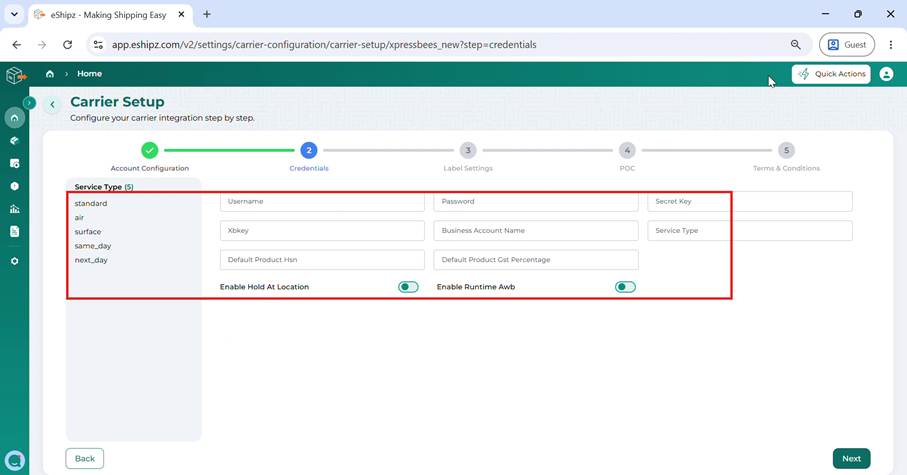The height and width of the screenshot is (475, 907).
Task: Focus the Secret Key field
Action: (x=750, y=201)
